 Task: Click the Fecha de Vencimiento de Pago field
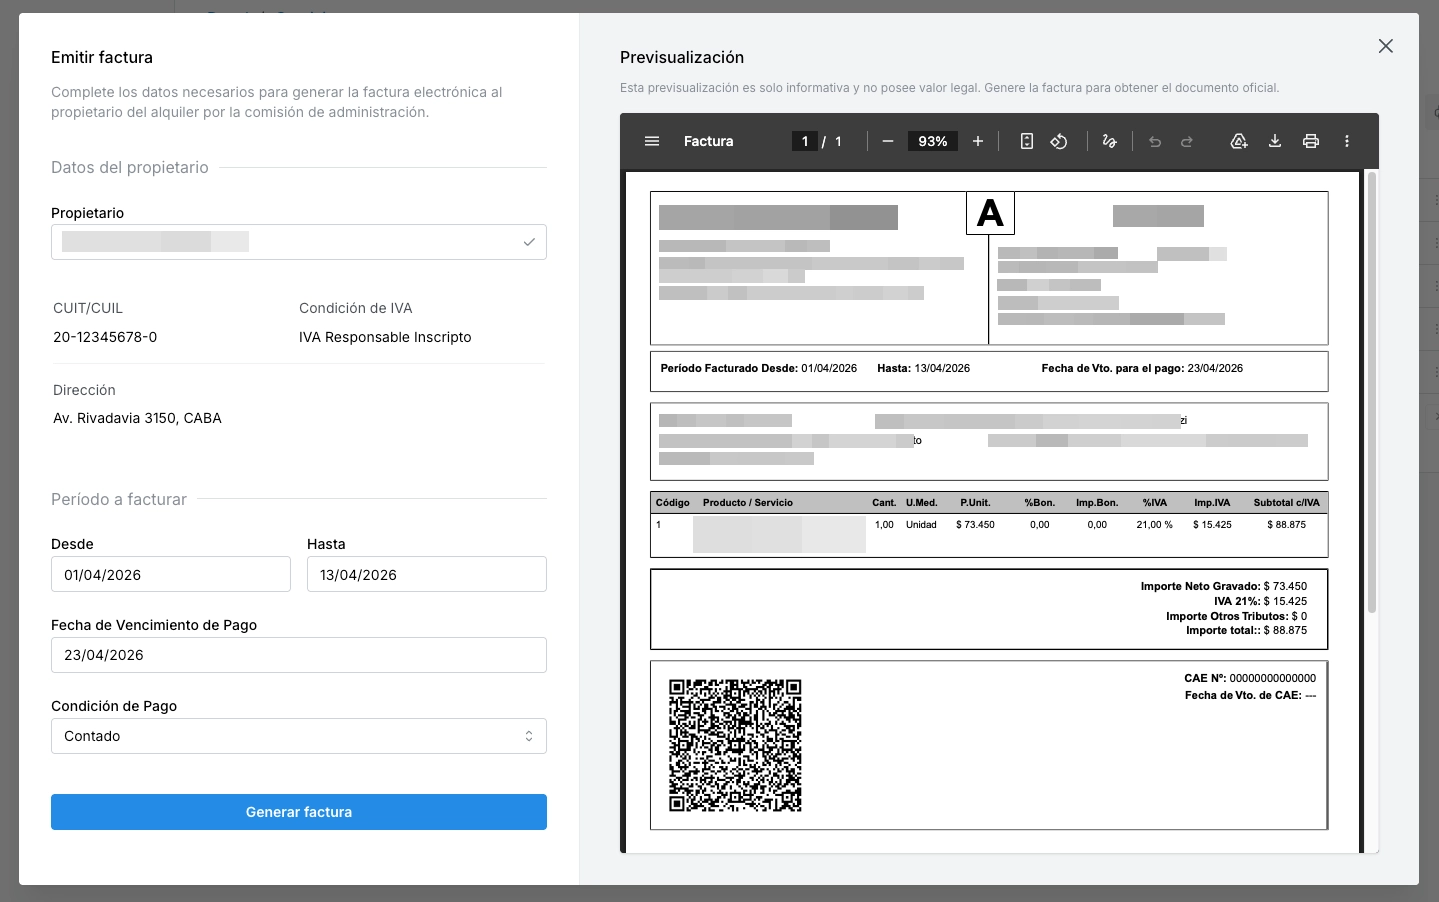point(299,655)
